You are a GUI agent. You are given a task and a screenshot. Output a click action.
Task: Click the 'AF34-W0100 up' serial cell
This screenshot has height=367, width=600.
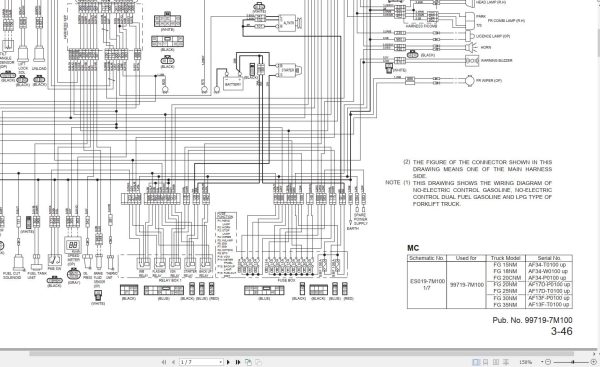[x=548, y=271]
